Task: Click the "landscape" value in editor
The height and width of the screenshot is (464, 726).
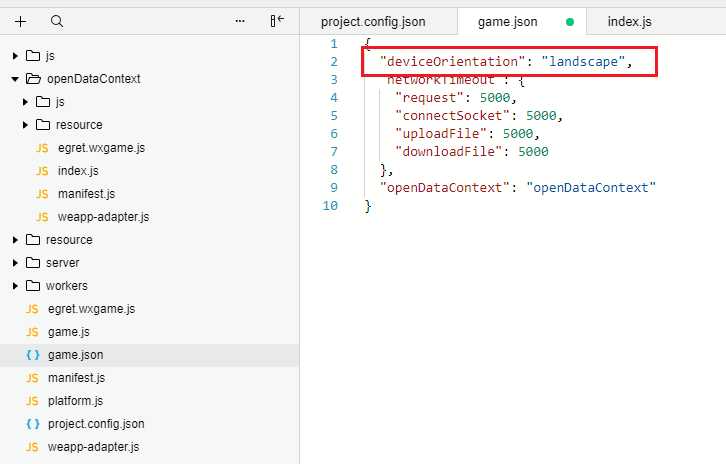Action: [x=583, y=62]
